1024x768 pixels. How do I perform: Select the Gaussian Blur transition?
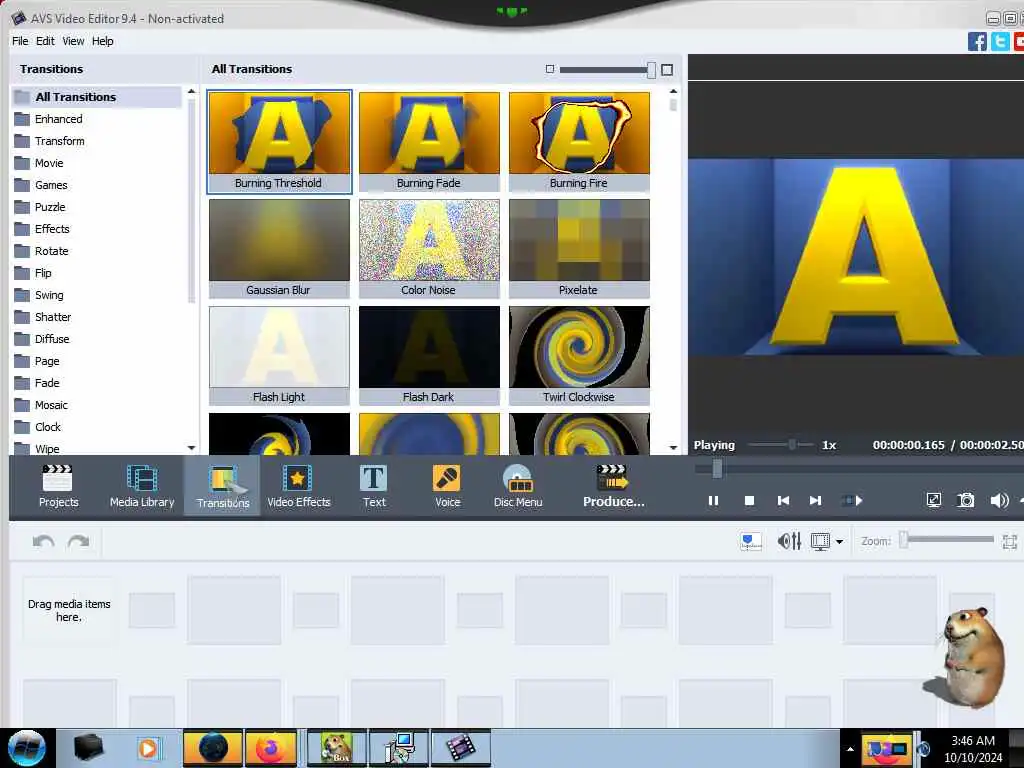279,249
